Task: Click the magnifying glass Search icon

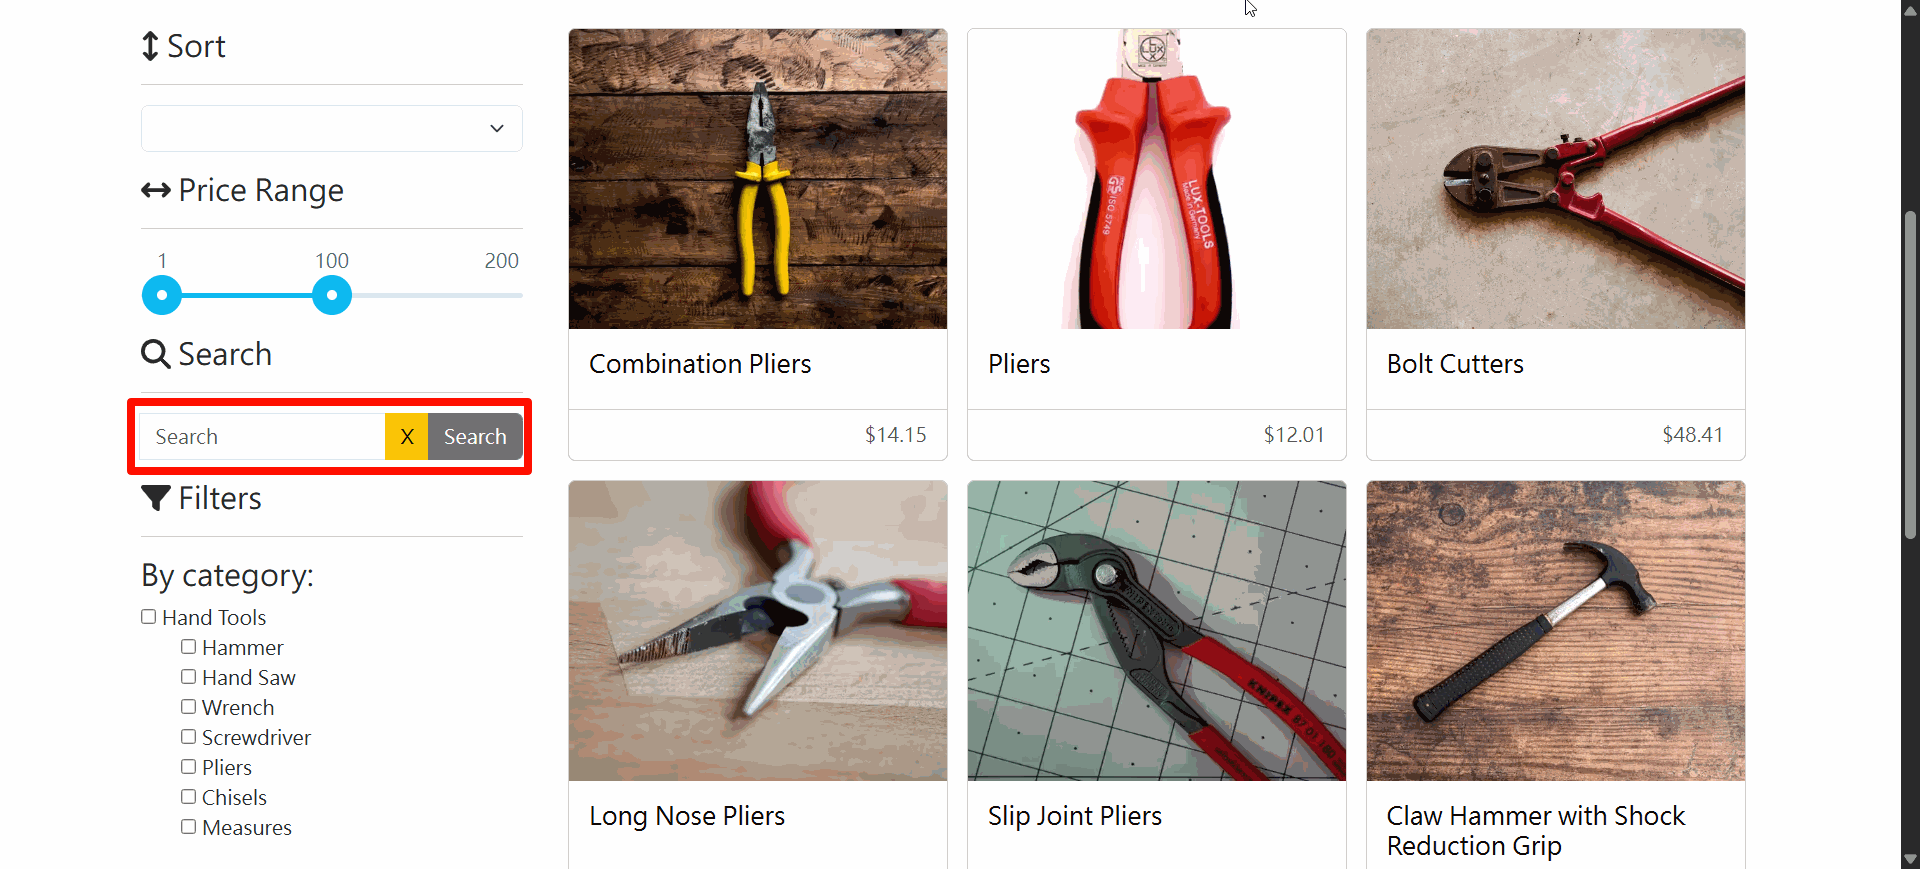Action: [x=155, y=354]
